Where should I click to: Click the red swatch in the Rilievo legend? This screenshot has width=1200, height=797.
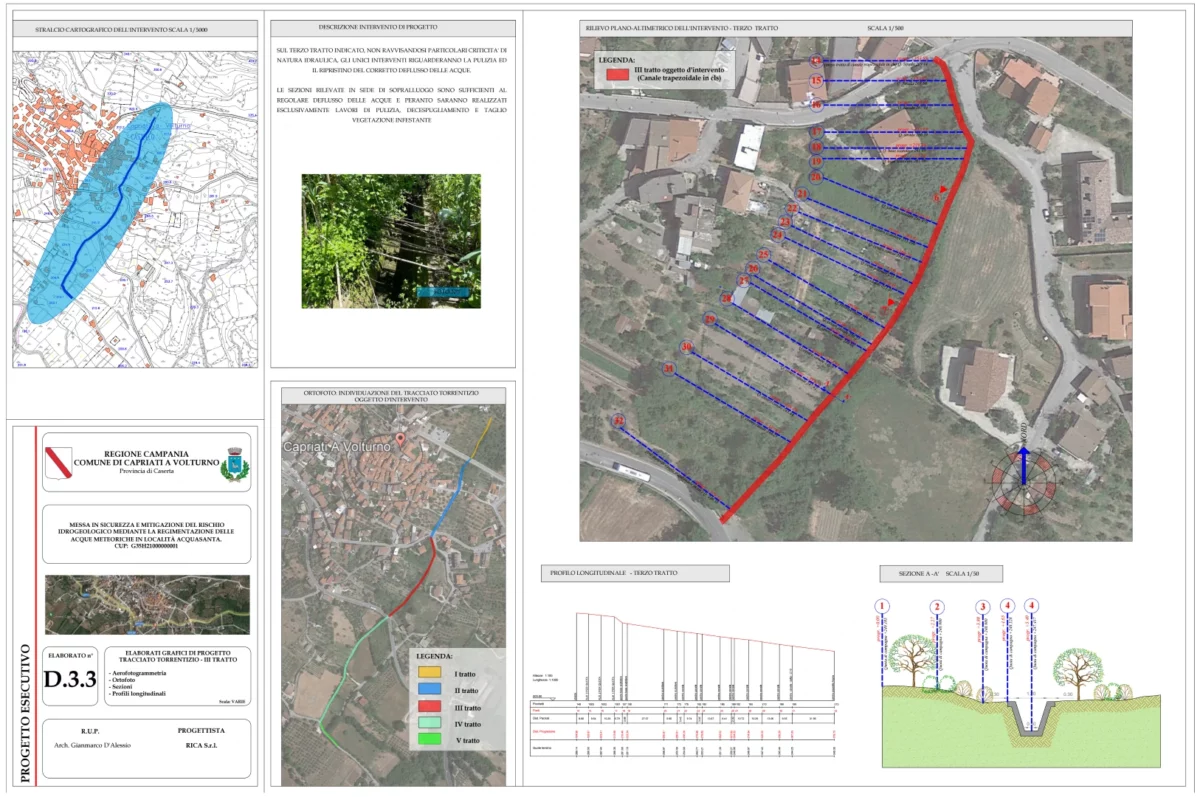point(613,75)
